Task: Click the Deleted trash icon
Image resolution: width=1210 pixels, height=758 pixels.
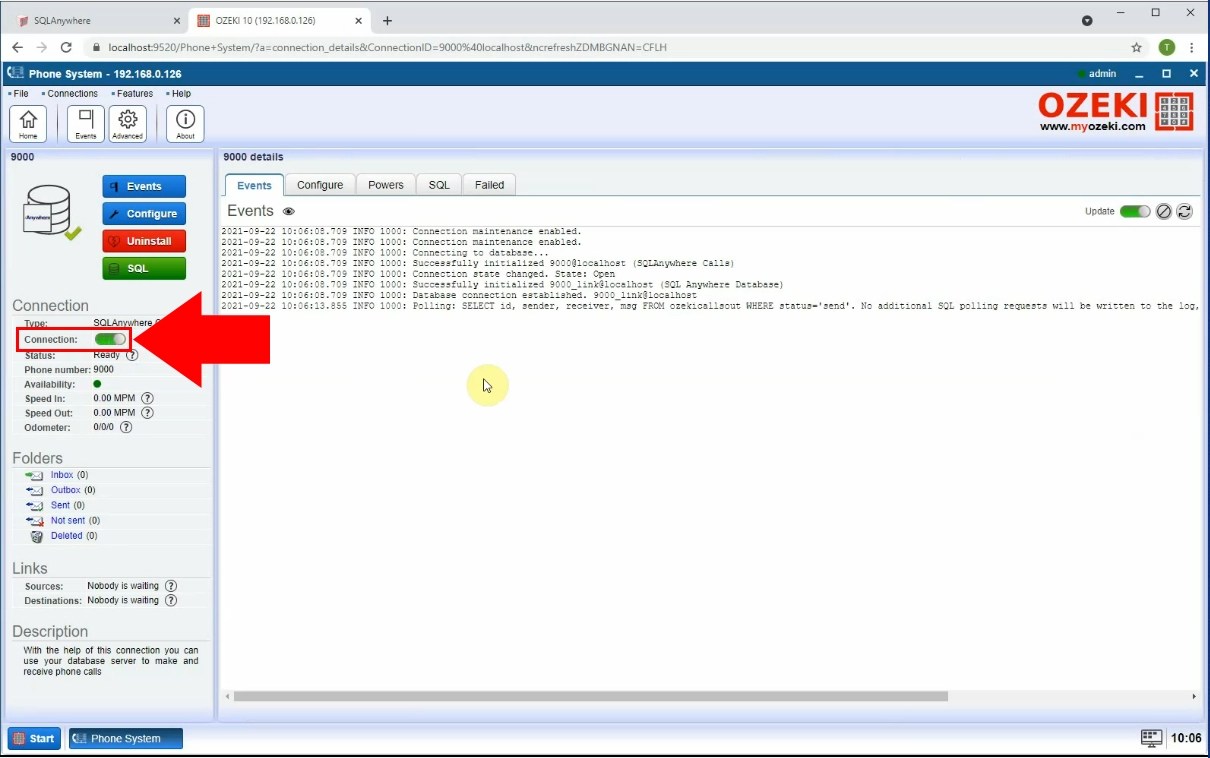Action: (37, 536)
